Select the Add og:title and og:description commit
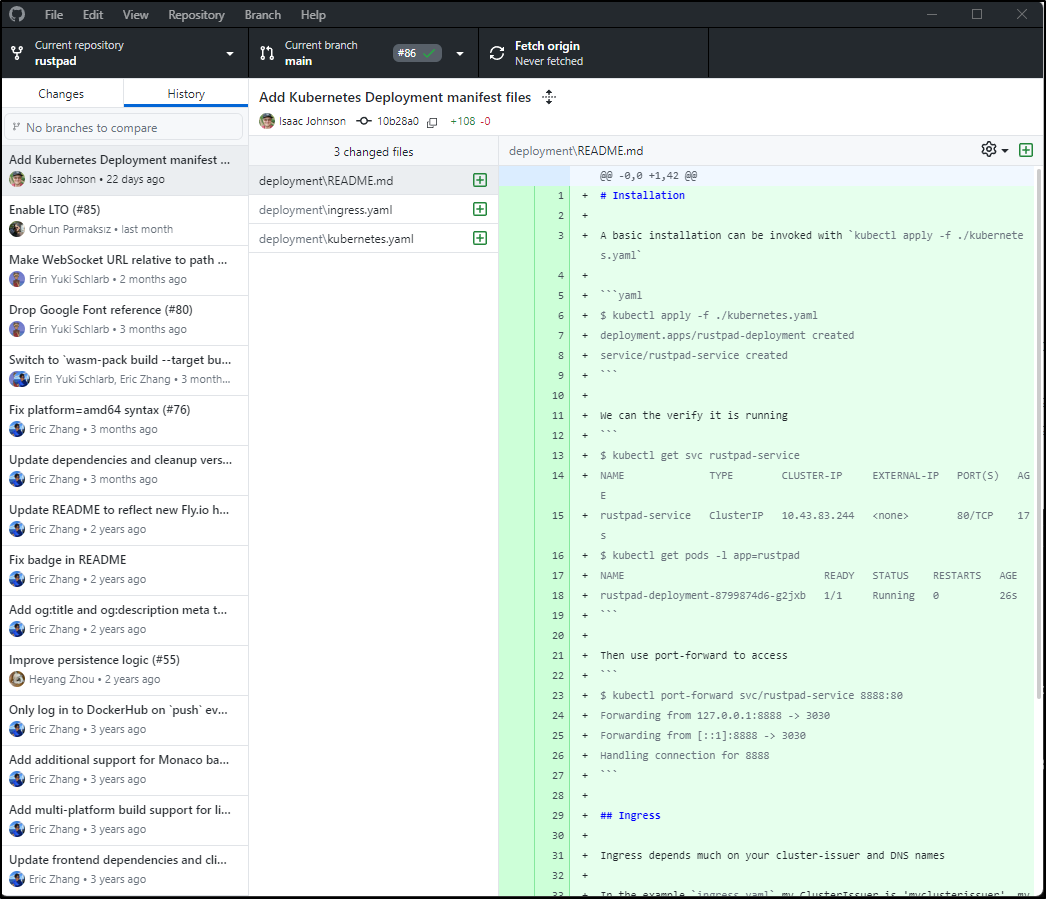 (x=125, y=620)
